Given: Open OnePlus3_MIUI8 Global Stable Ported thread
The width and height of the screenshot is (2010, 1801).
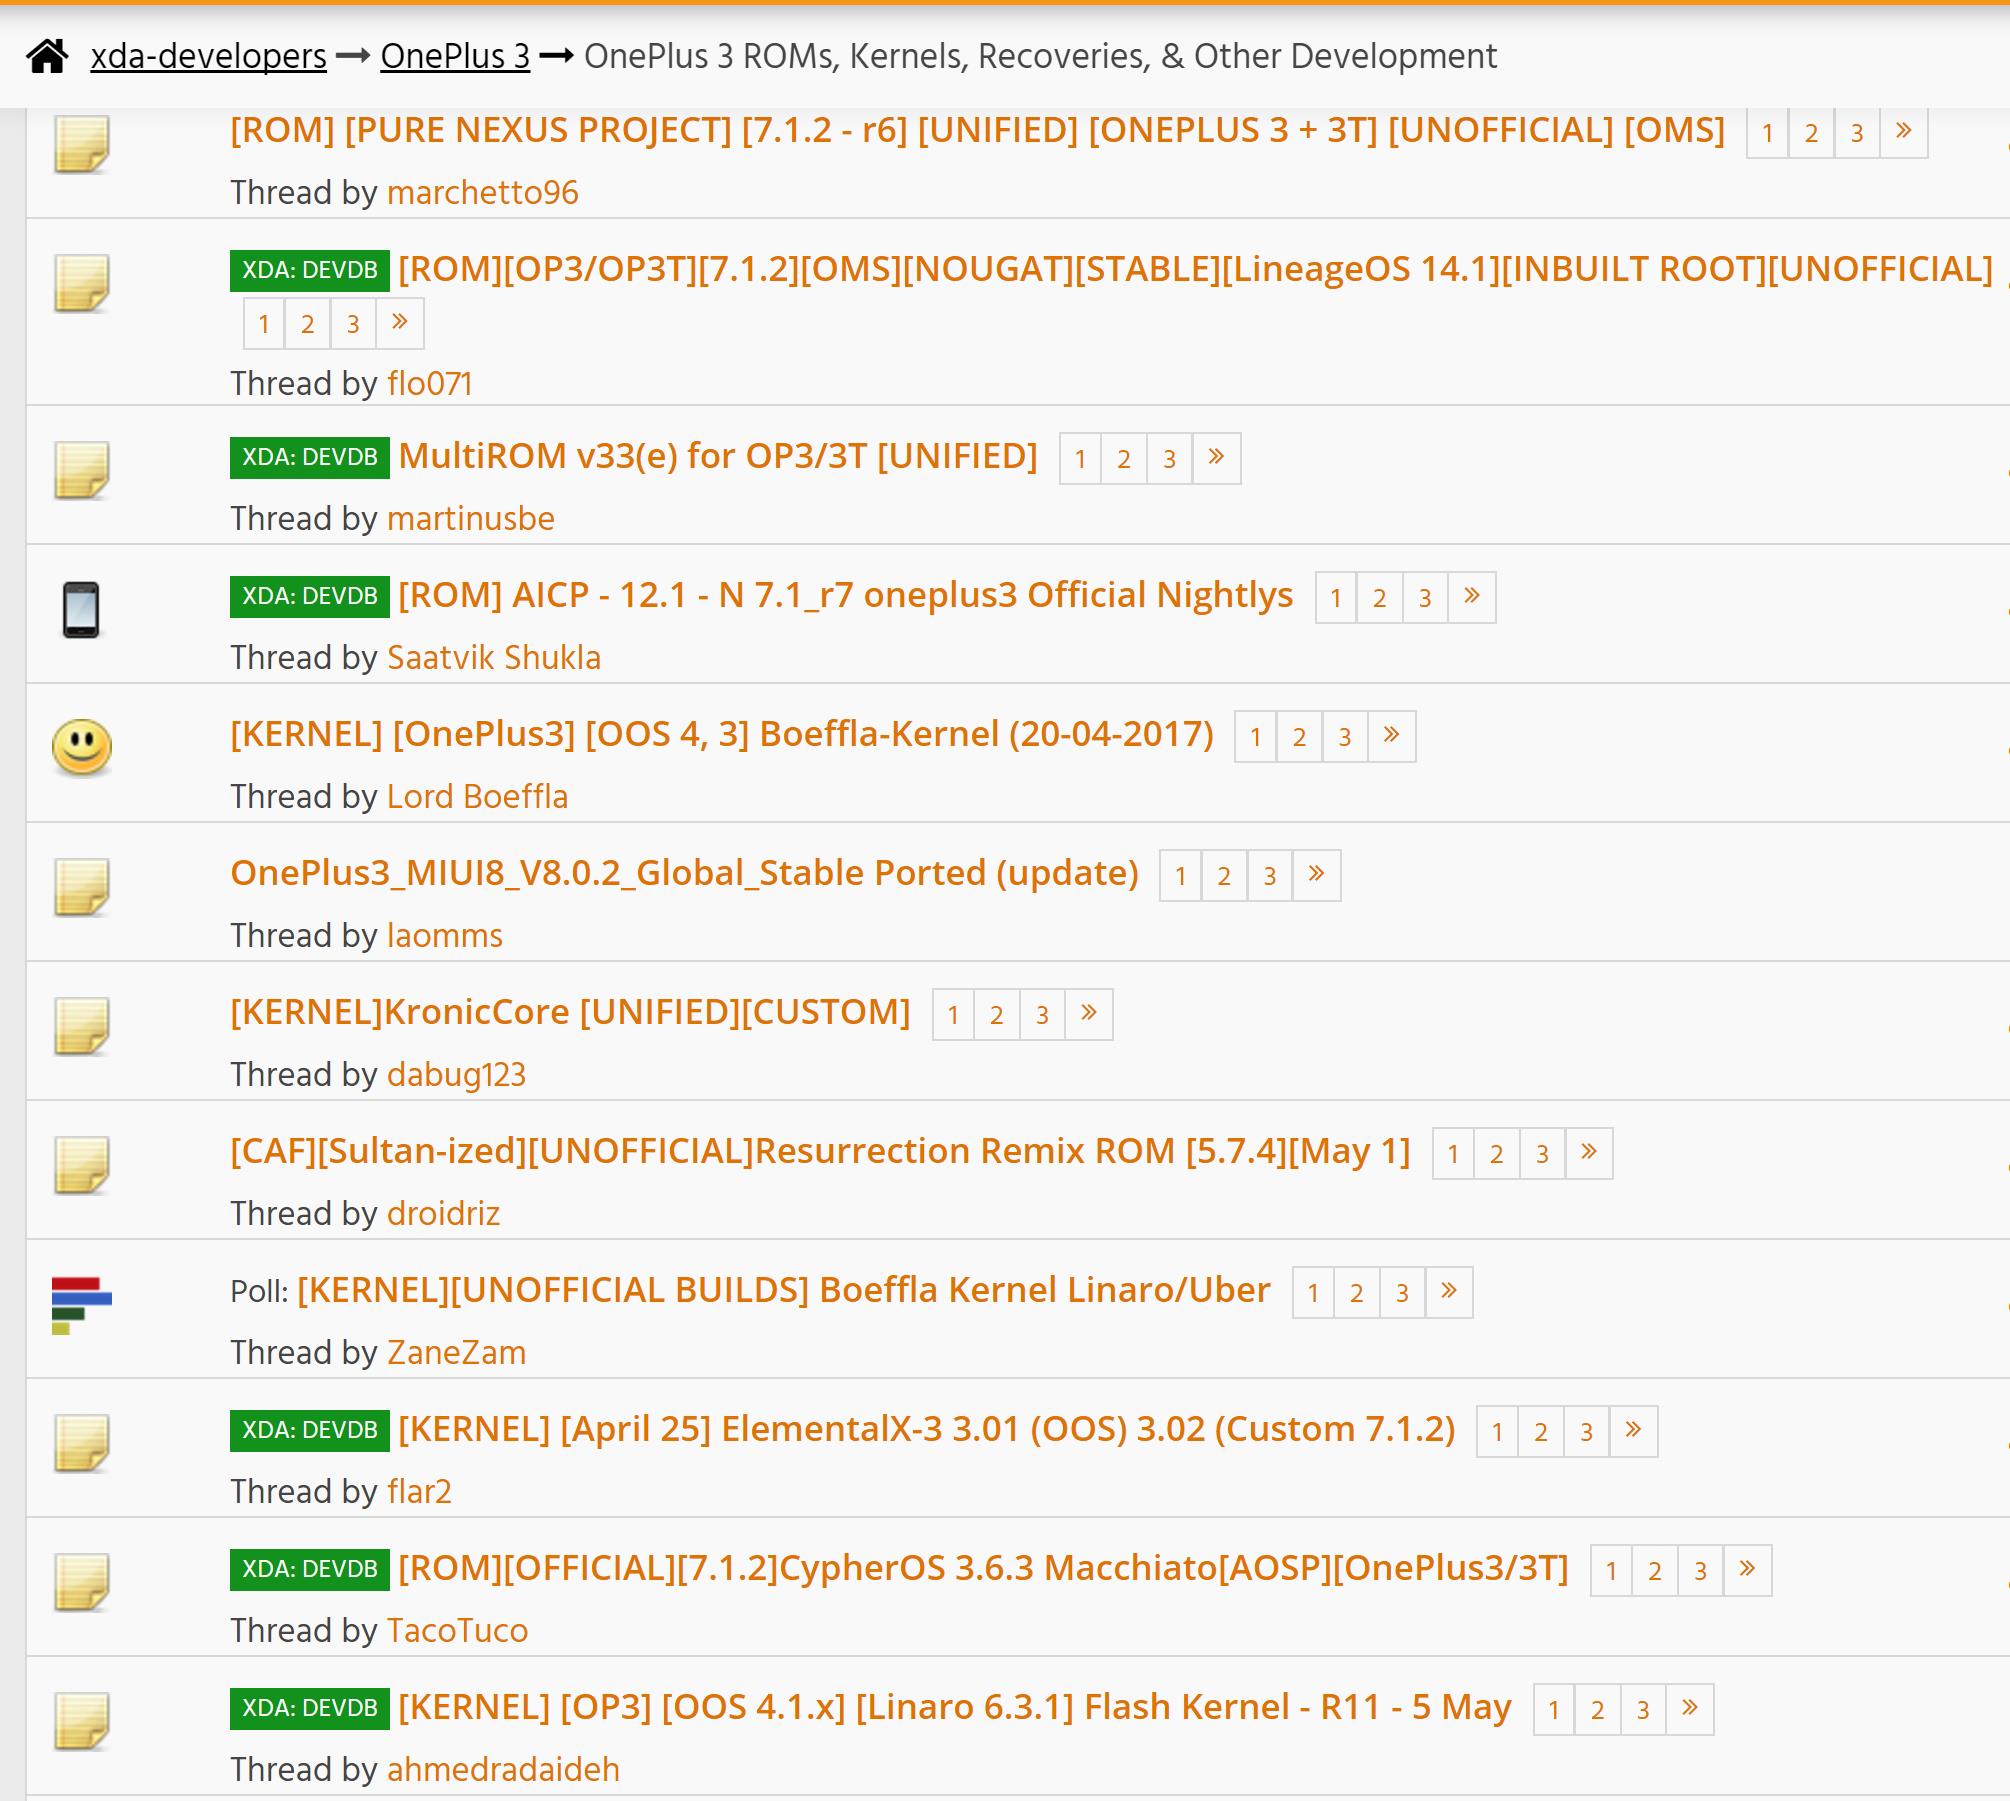Looking at the screenshot, I should pyautogui.click(x=684, y=873).
